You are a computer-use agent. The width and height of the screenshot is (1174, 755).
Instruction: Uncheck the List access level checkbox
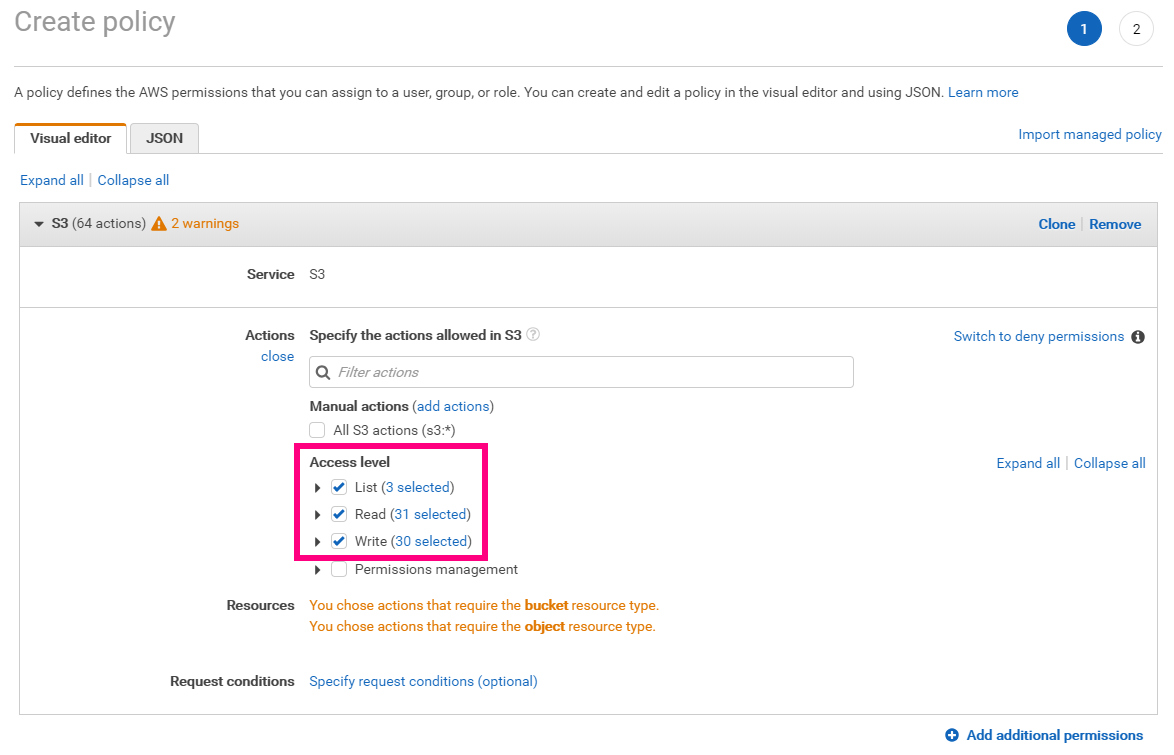pyautogui.click(x=339, y=488)
